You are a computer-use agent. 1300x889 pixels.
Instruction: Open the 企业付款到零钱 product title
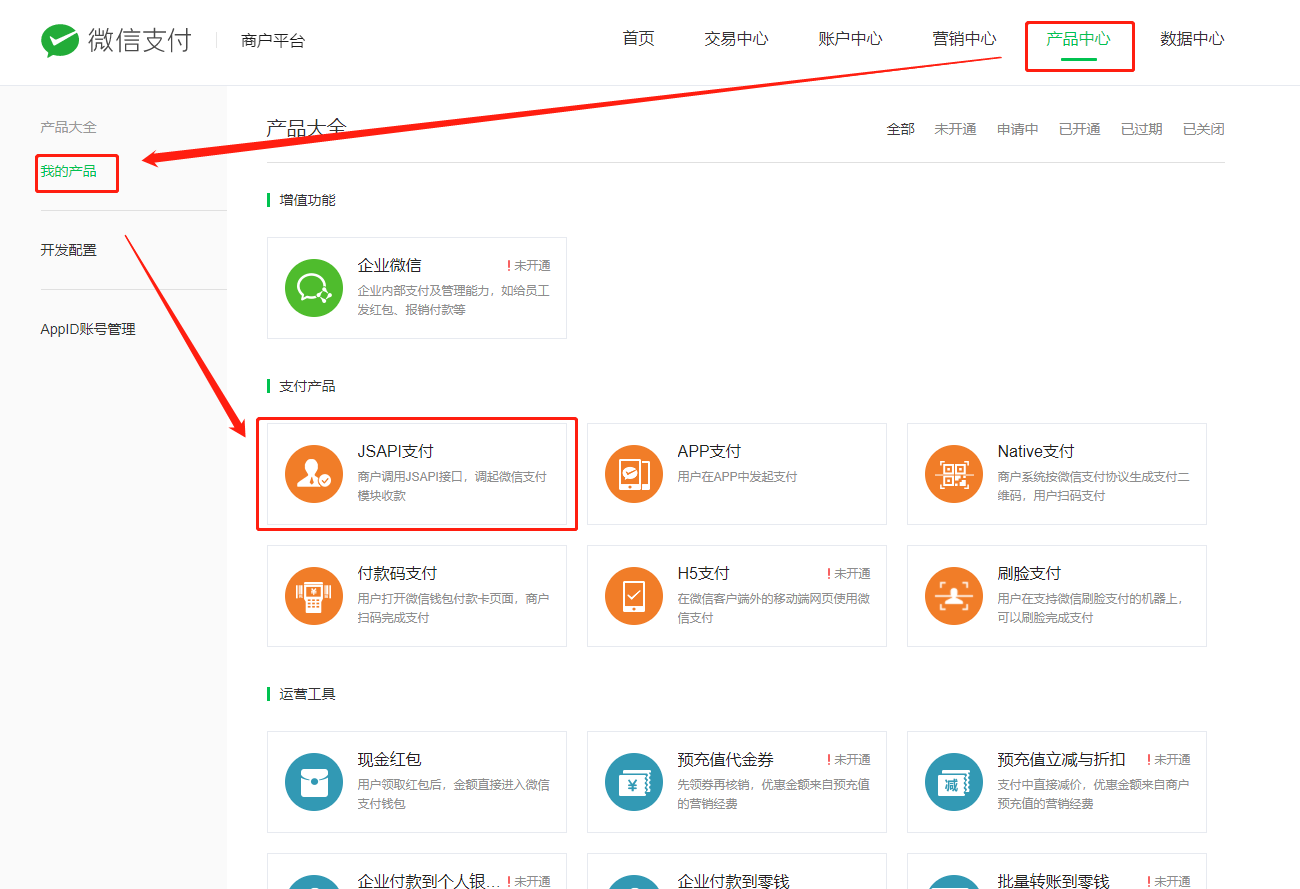click(733, 881)
